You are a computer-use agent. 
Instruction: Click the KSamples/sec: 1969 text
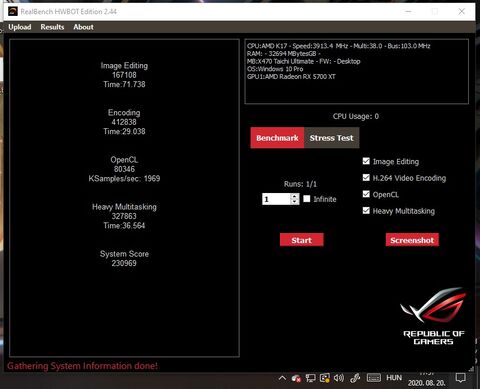point(124,179)
